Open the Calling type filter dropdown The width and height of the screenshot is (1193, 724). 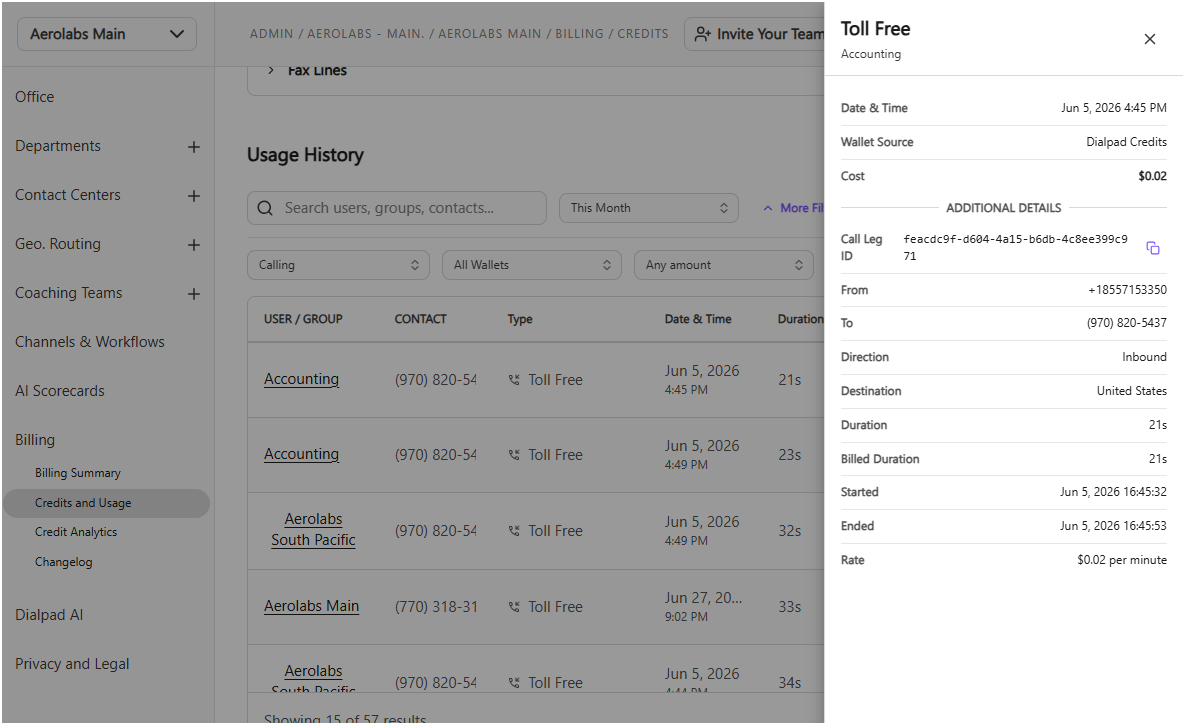[x=341, y=267]
